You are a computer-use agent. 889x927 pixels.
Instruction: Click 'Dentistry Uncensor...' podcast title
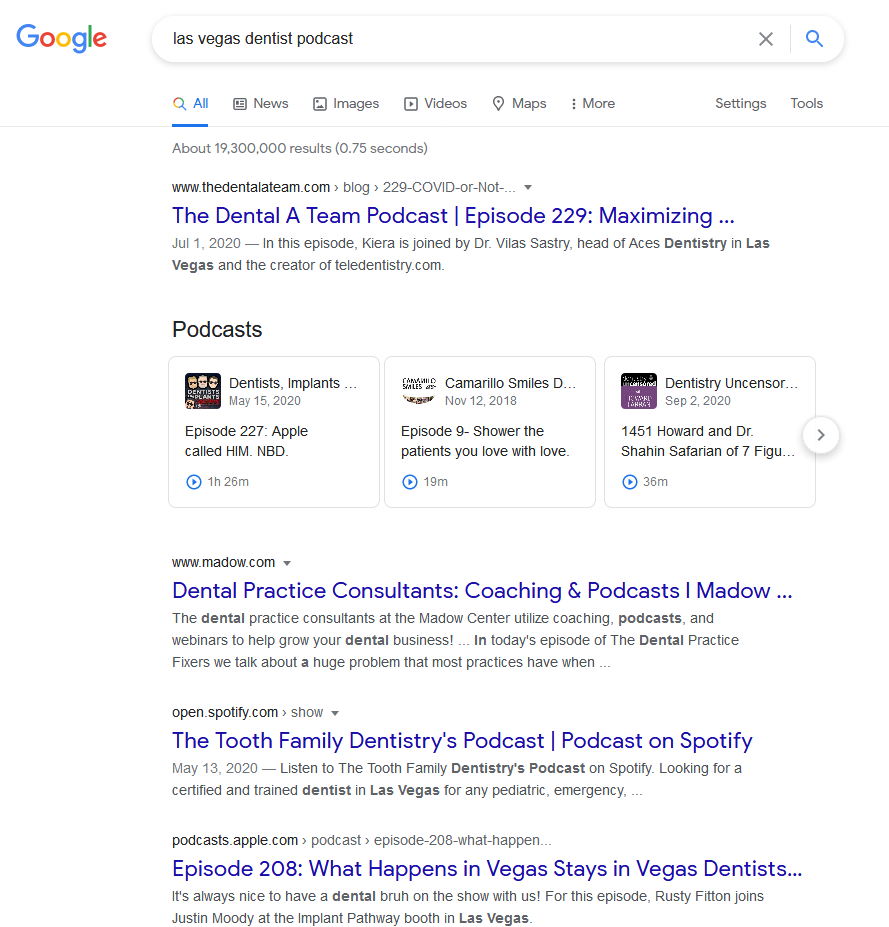click(732, 383)
